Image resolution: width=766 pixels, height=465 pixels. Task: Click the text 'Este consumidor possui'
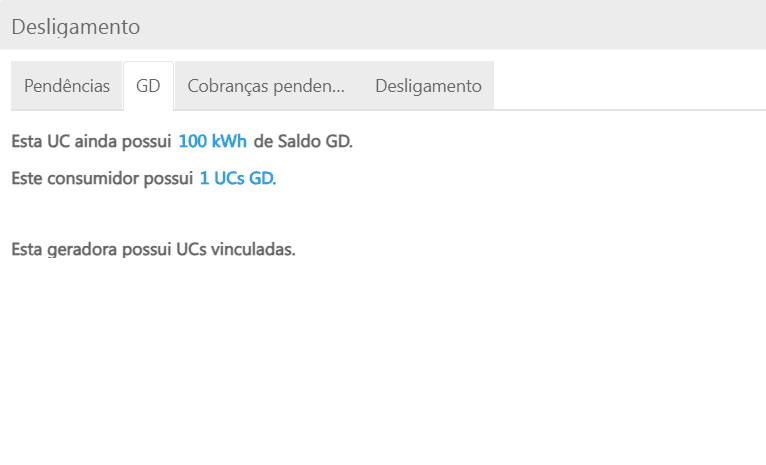[x=102, y=179]
